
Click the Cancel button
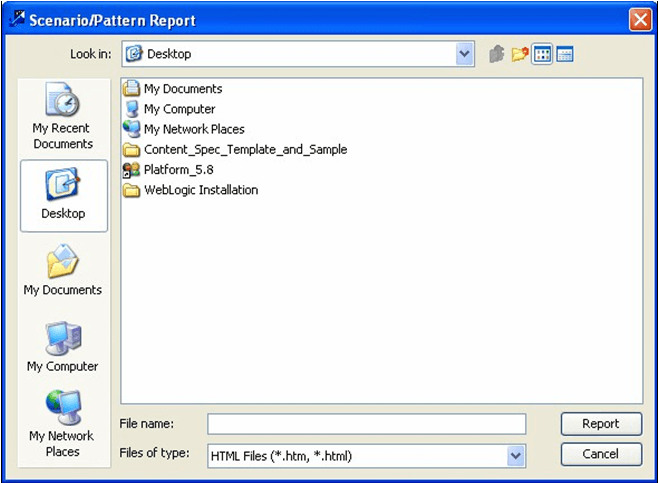(601, 454)
